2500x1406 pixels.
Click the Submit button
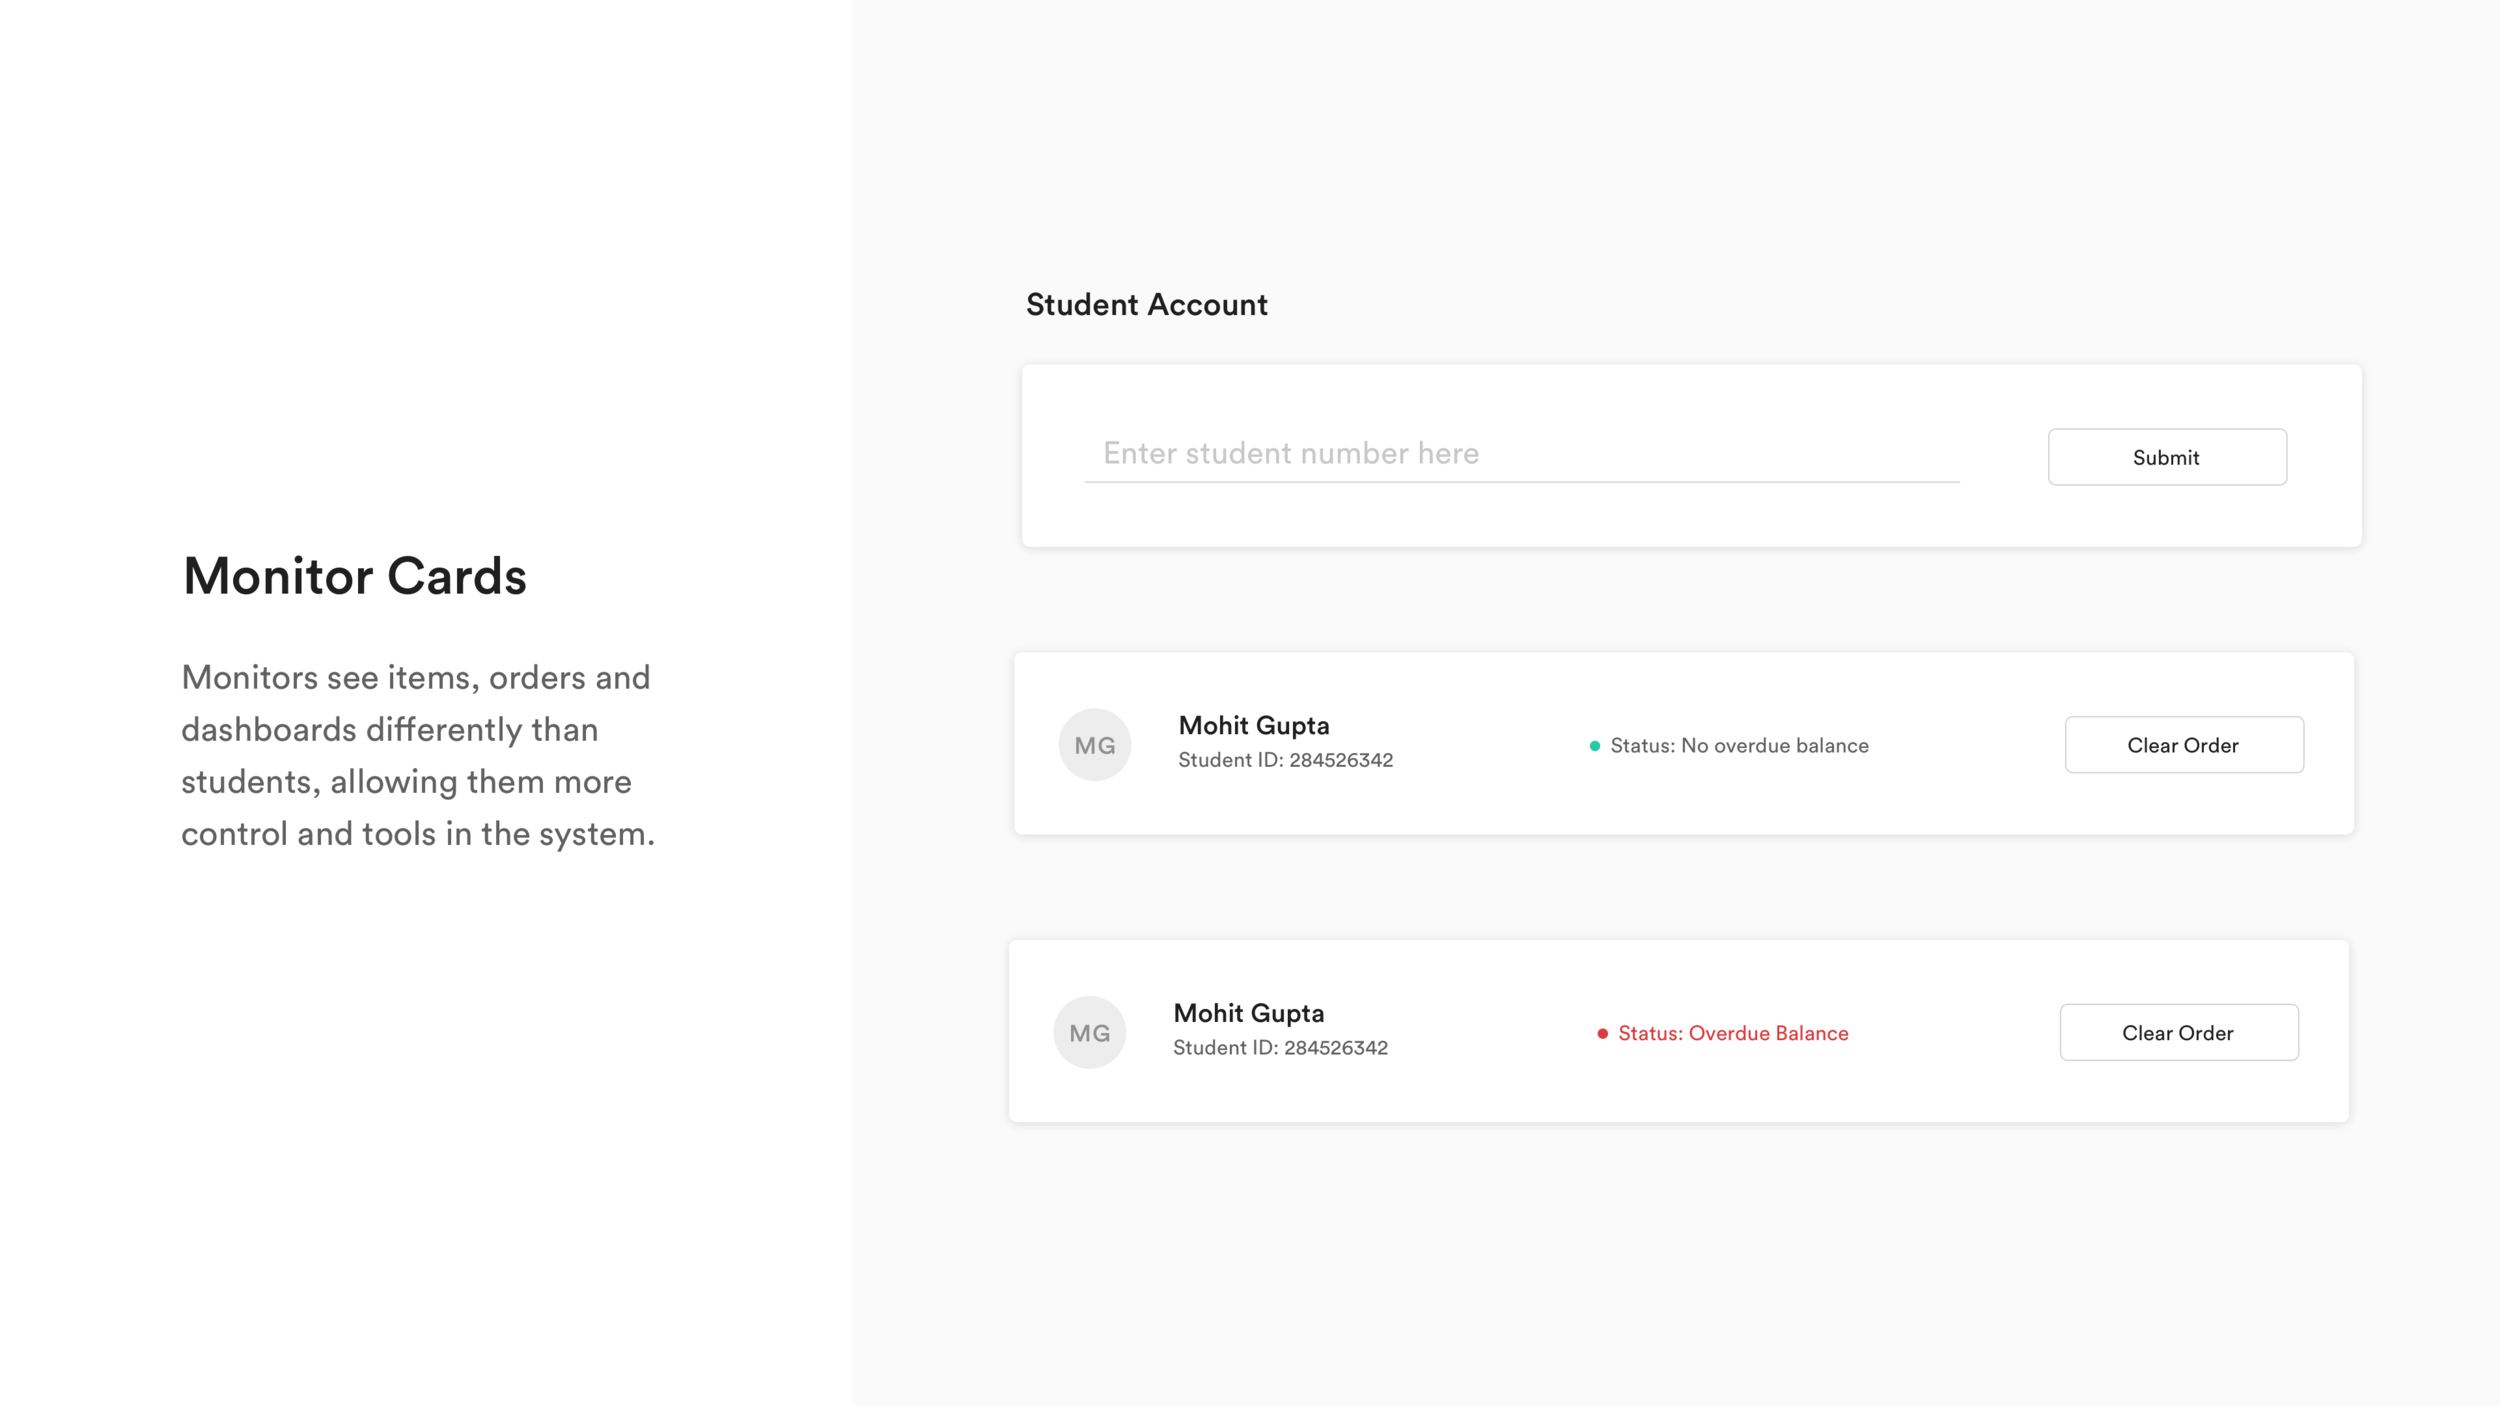coord(2167,457)
